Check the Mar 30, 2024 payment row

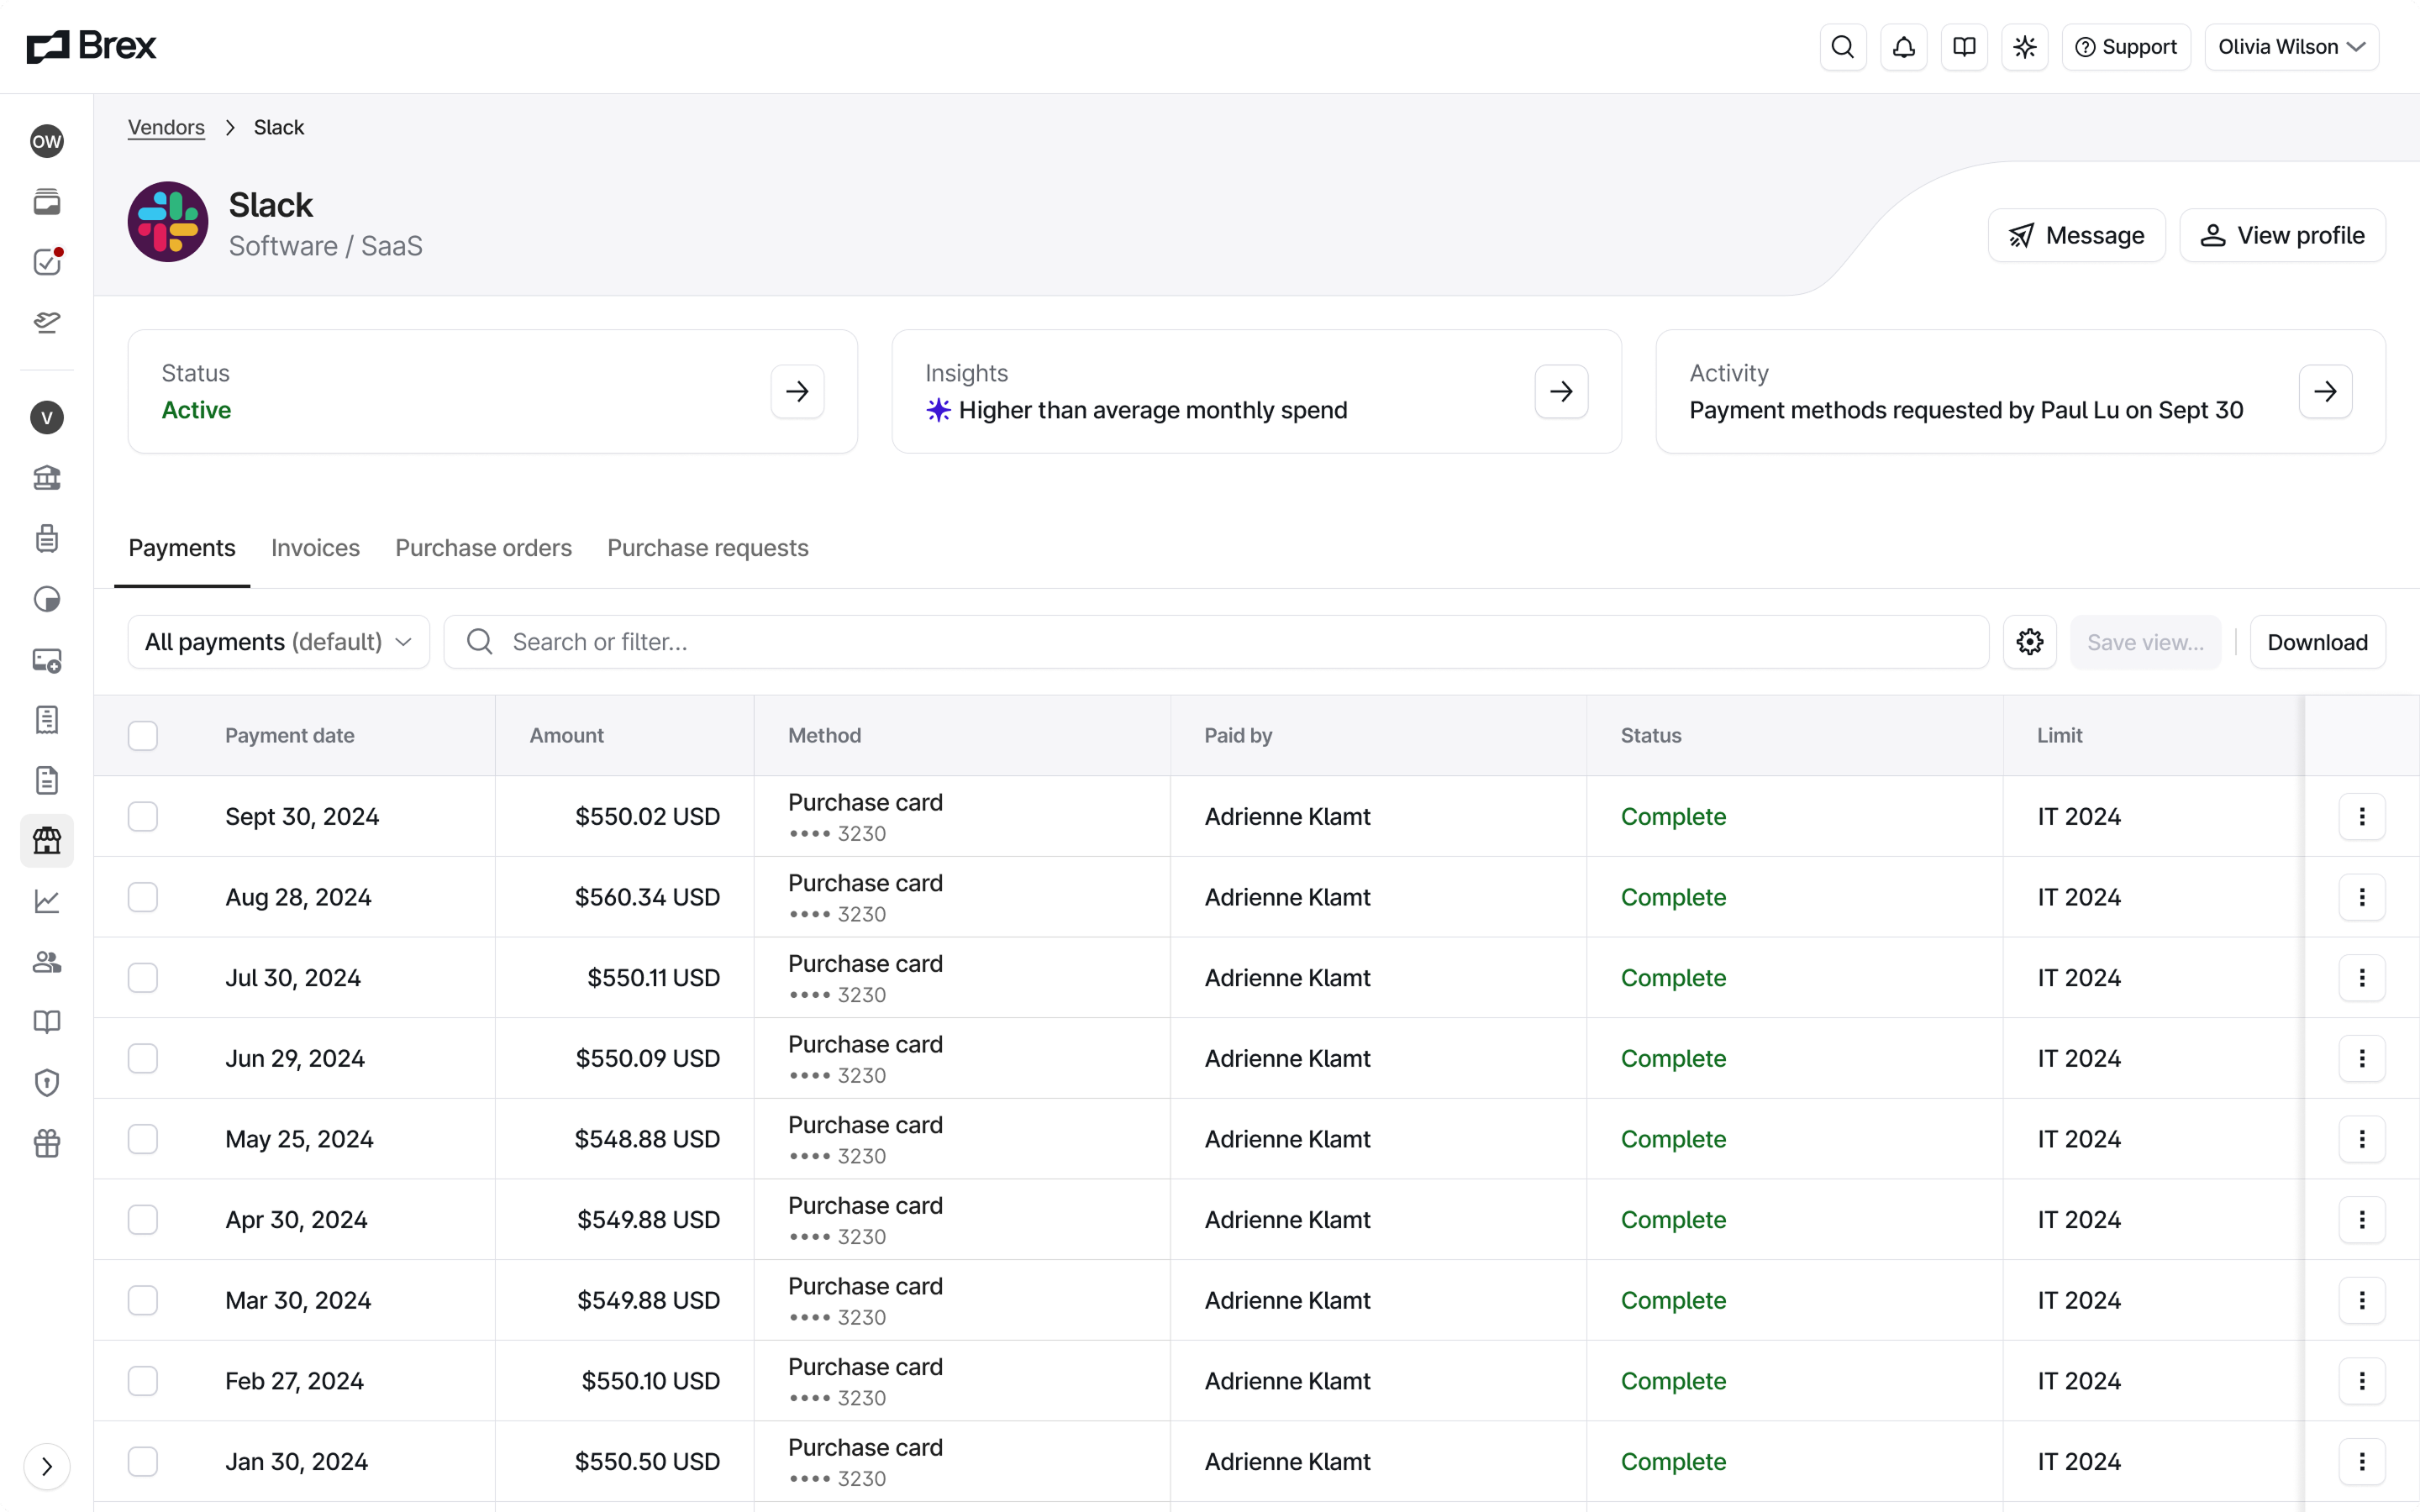coord(143,1300)
